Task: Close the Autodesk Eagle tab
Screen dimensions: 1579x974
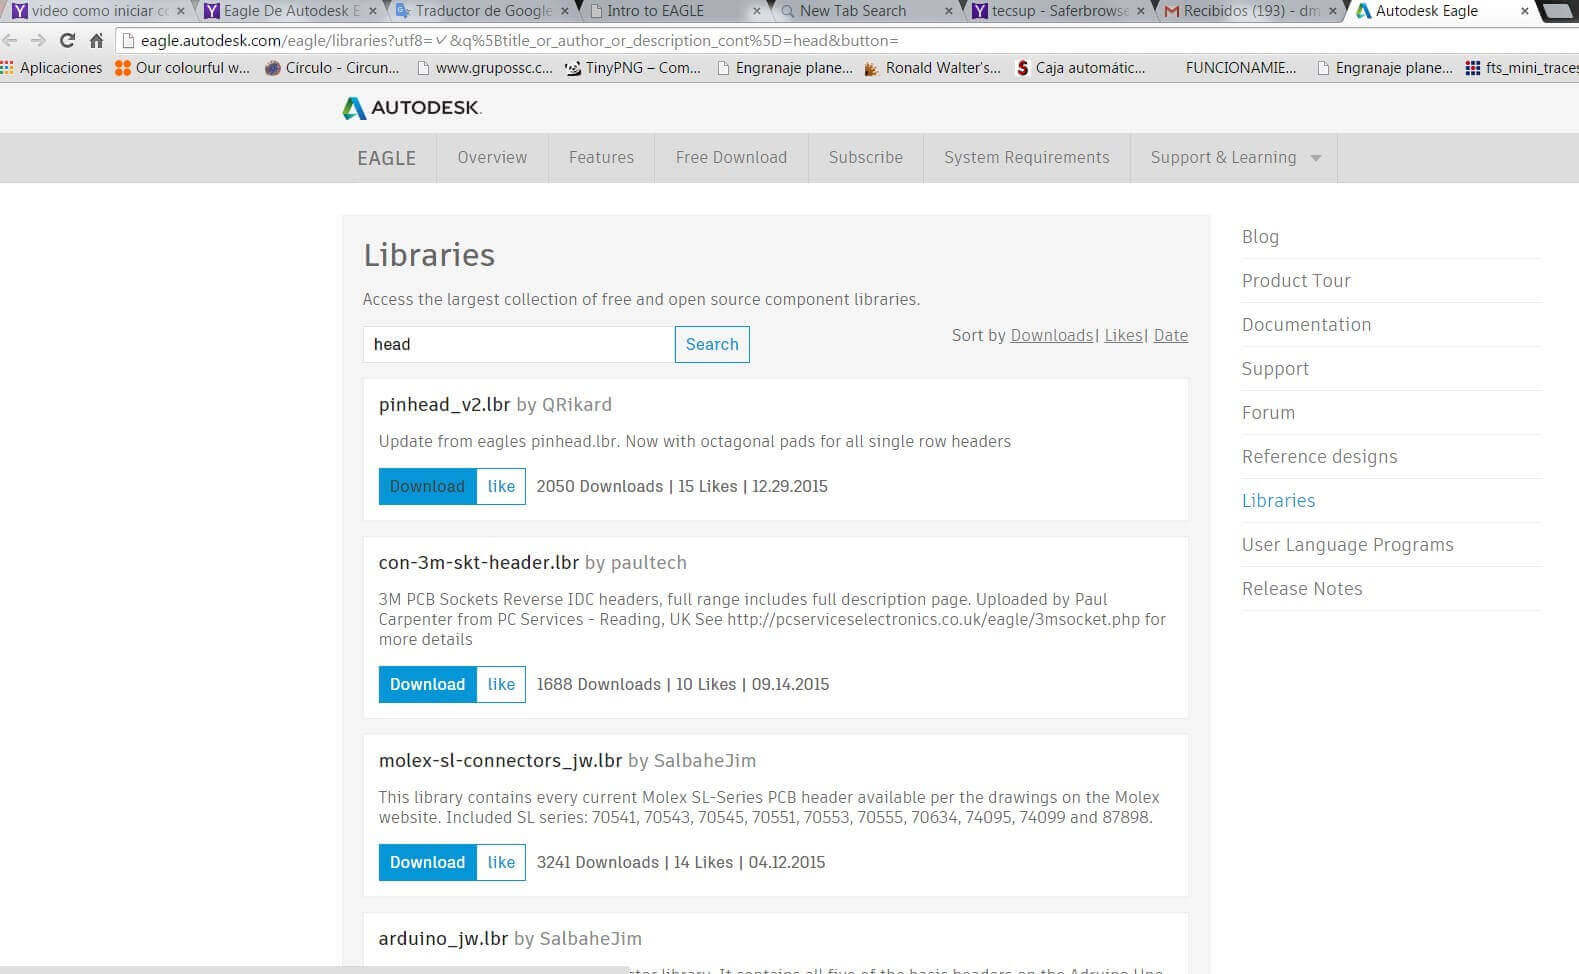Action: [1524, 11]
